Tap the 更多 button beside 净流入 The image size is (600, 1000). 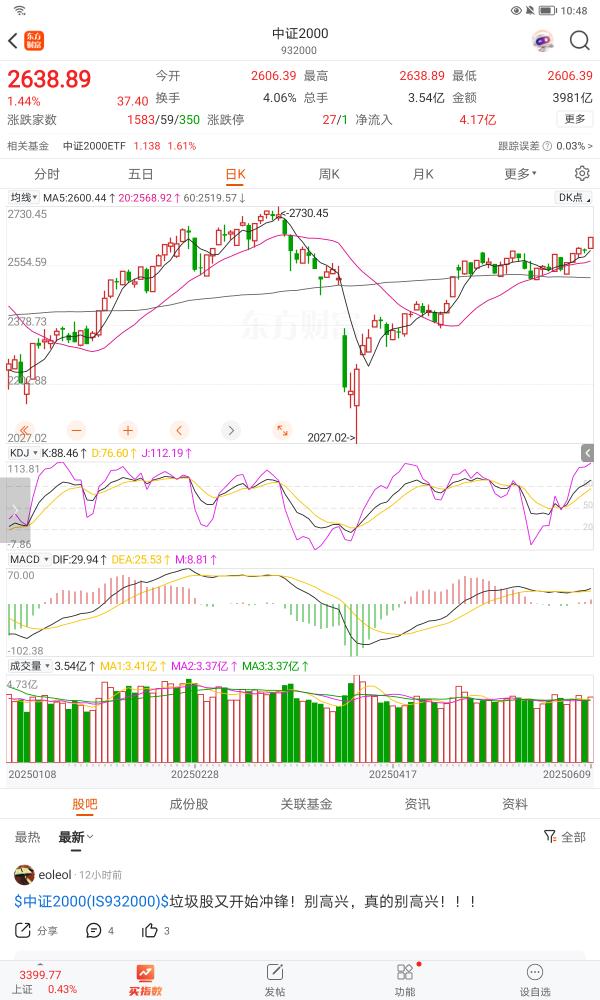coord(575,119)
